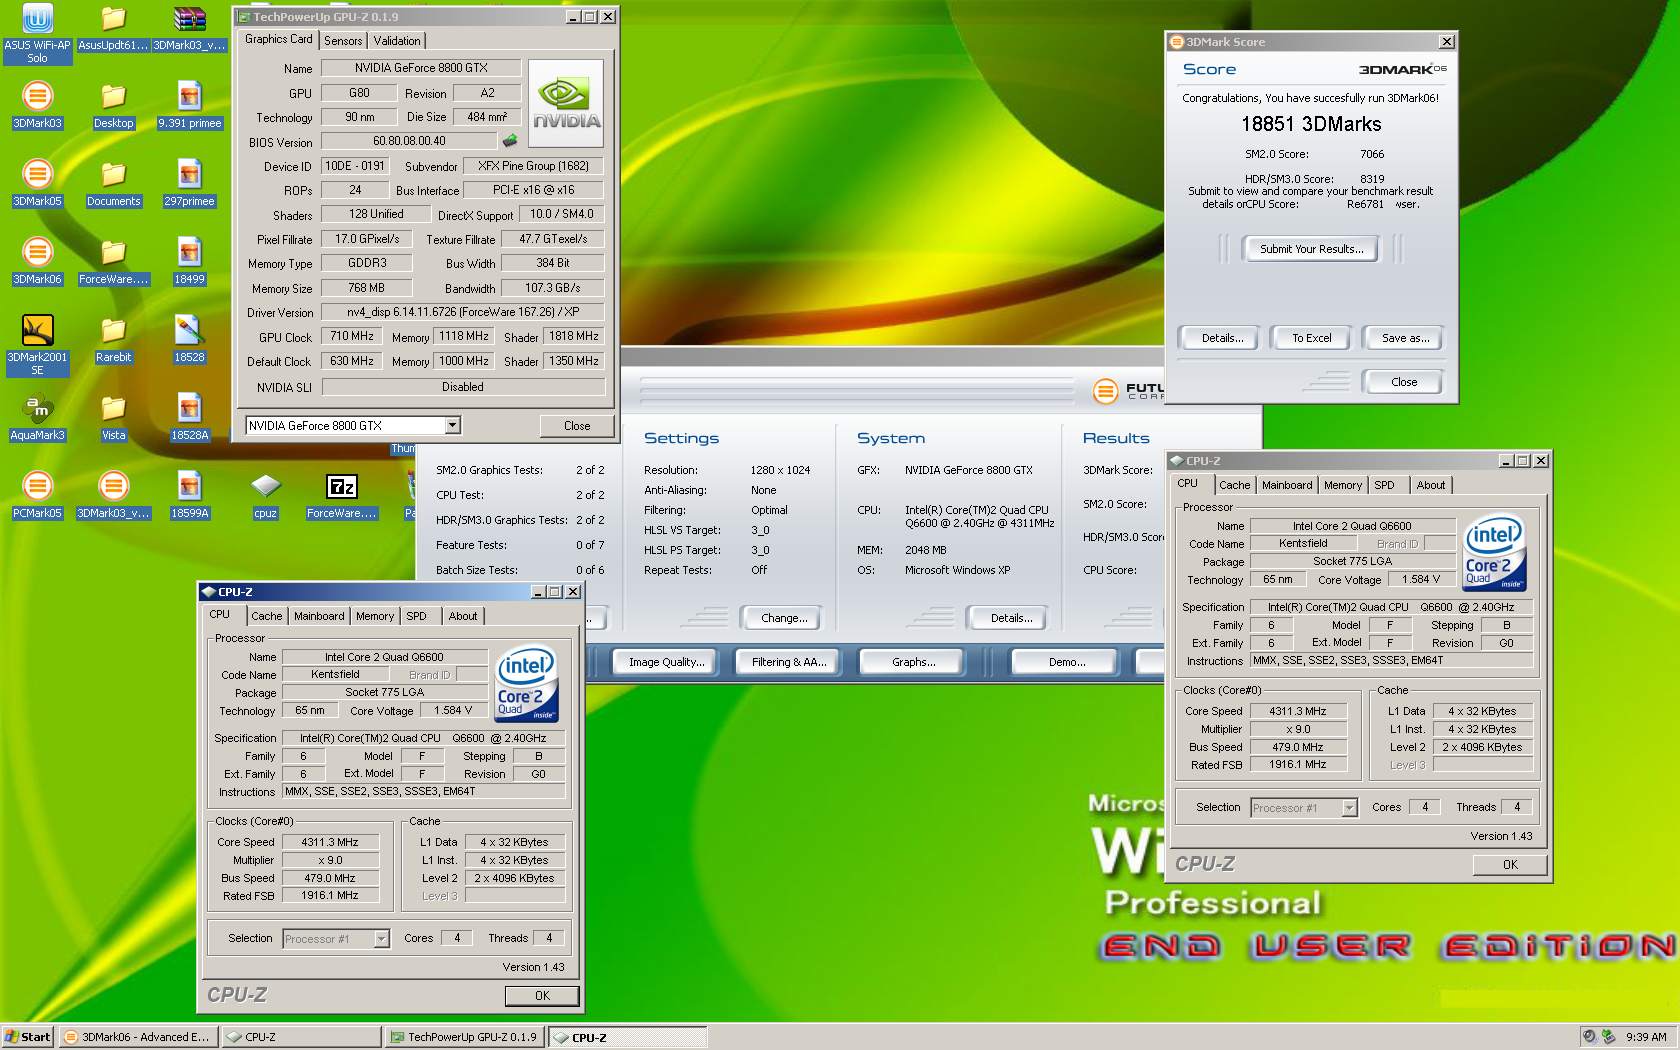Click Details button under 3DMark06 System
The height and width of the screenshot is (1050, 1680).
coord(1011,618)
